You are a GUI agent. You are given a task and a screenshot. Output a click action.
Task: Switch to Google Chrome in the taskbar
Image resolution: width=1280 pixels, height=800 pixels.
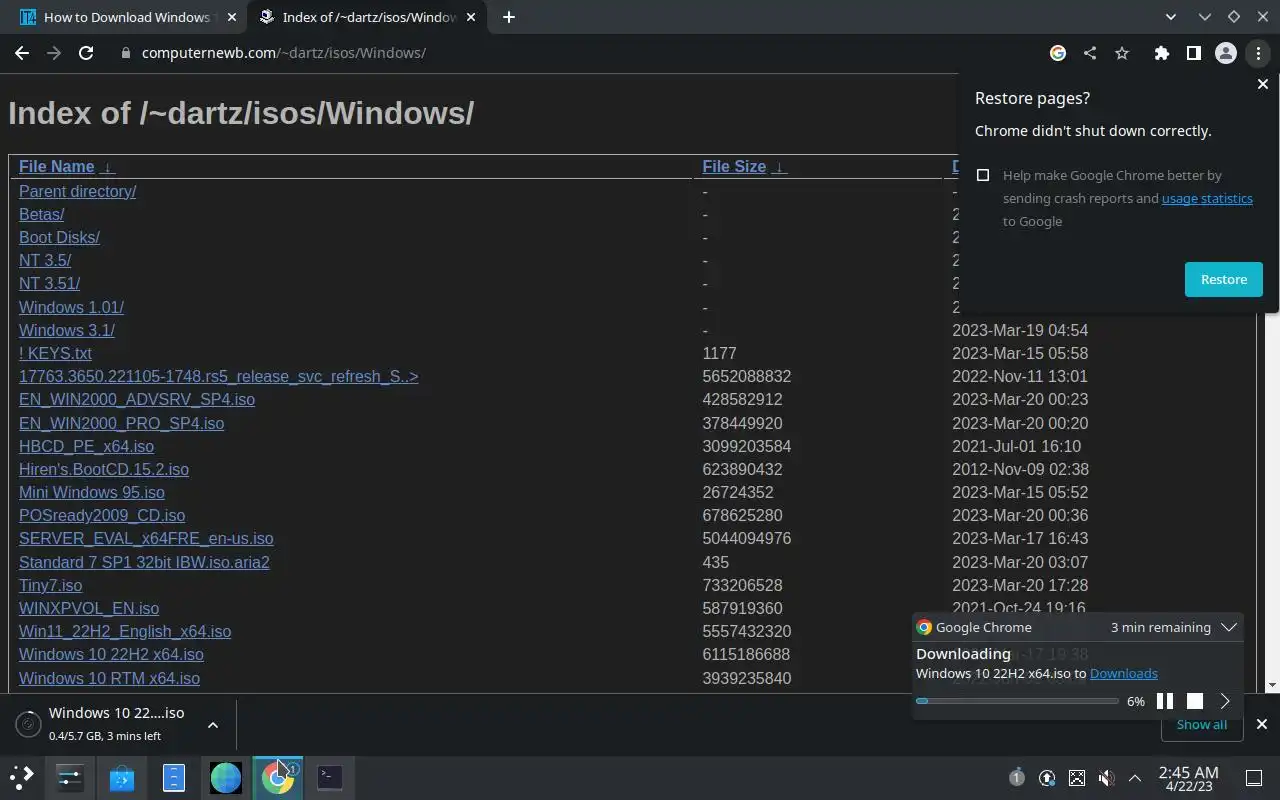tap(278, 777)
